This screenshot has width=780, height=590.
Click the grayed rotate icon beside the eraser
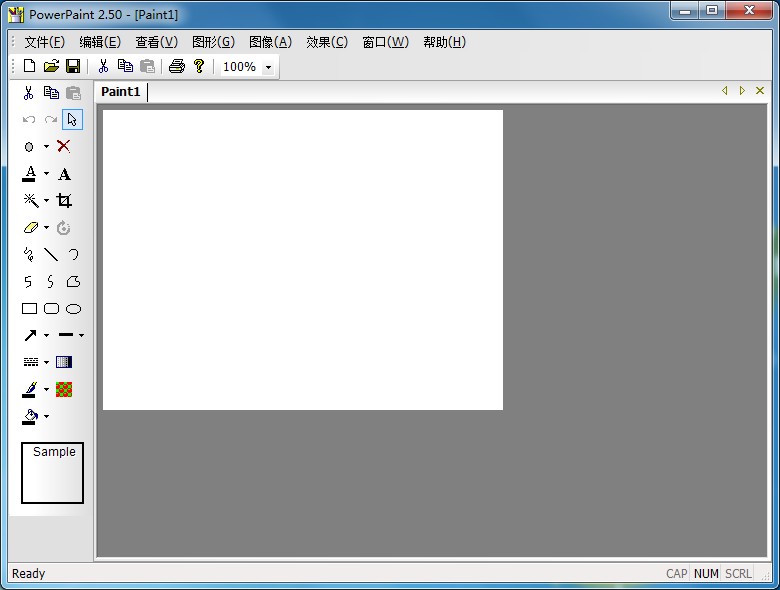point(64,227)
